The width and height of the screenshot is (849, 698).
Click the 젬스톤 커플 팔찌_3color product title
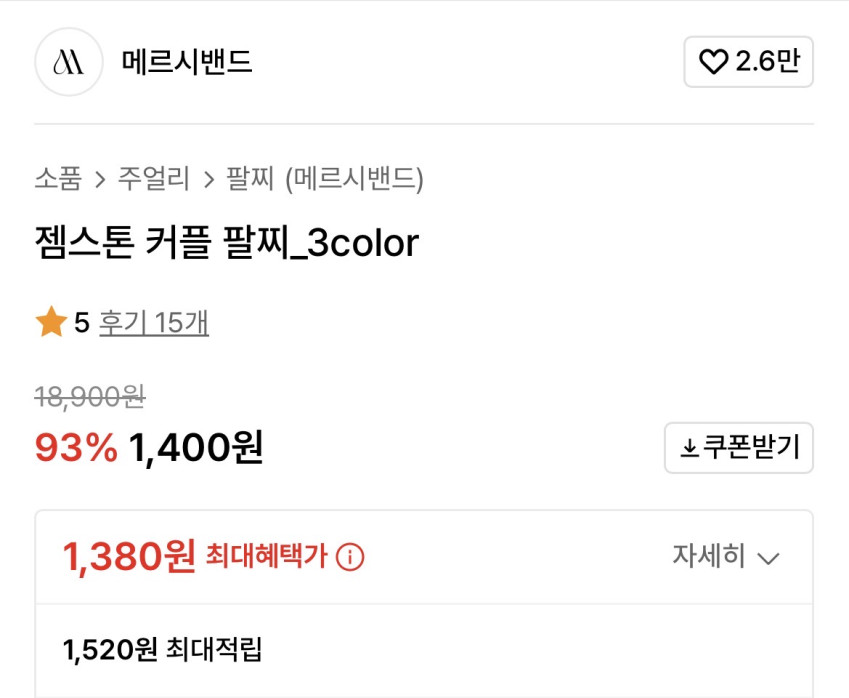click(226, 243)
